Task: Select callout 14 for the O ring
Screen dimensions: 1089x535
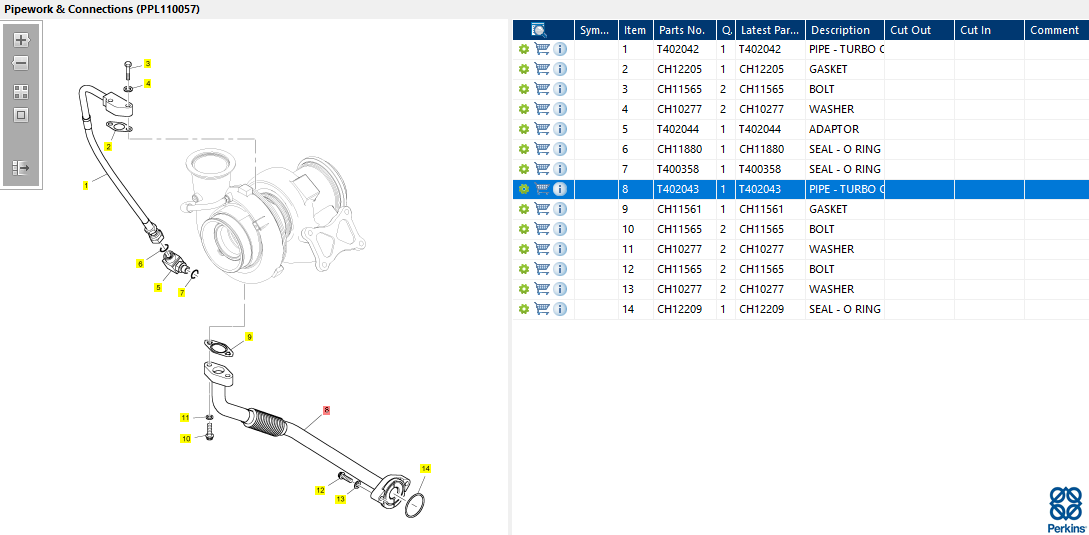Action: 426,468
